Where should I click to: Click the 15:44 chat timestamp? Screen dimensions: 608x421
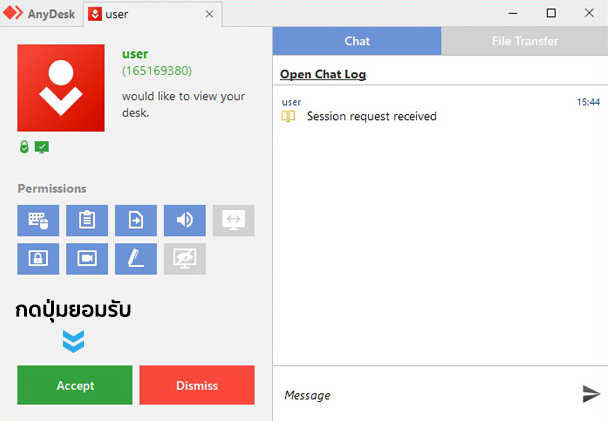(588, 102)
